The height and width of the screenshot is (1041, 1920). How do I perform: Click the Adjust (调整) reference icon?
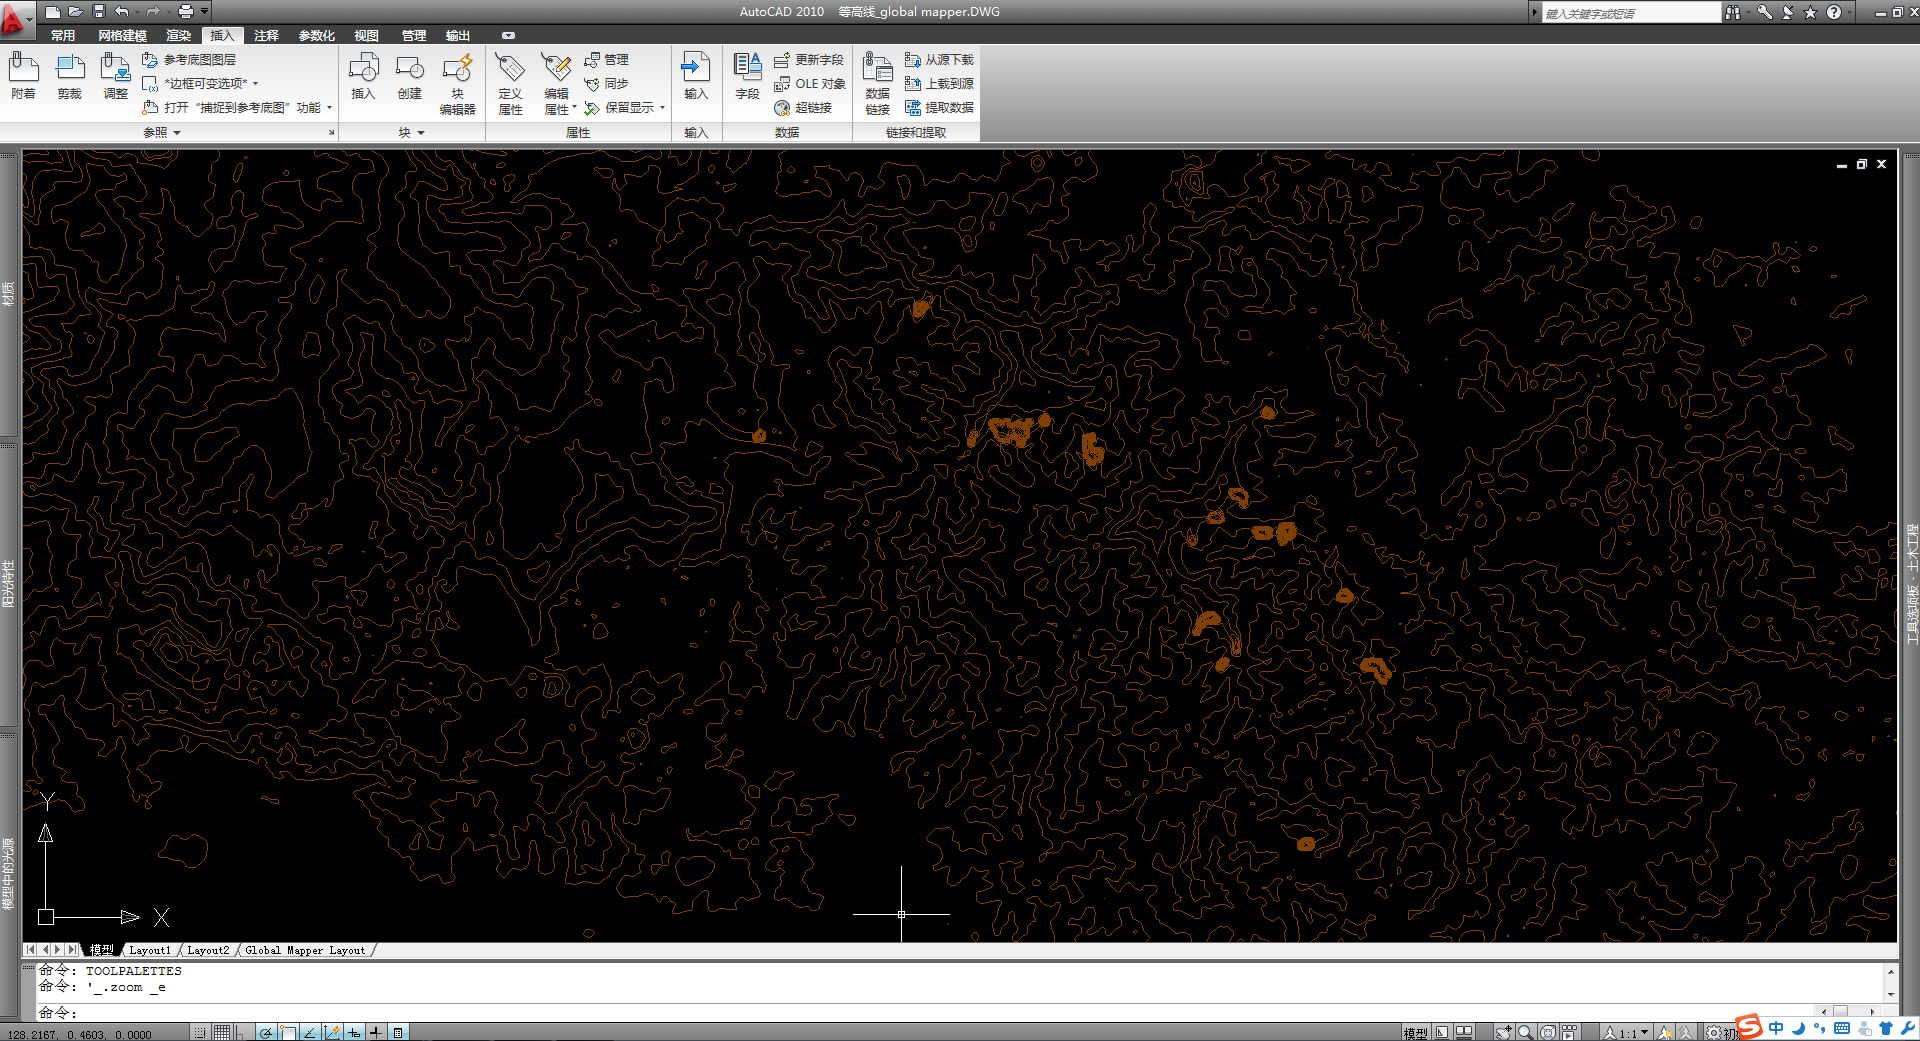pyautogui.click(x=116, y=77)
